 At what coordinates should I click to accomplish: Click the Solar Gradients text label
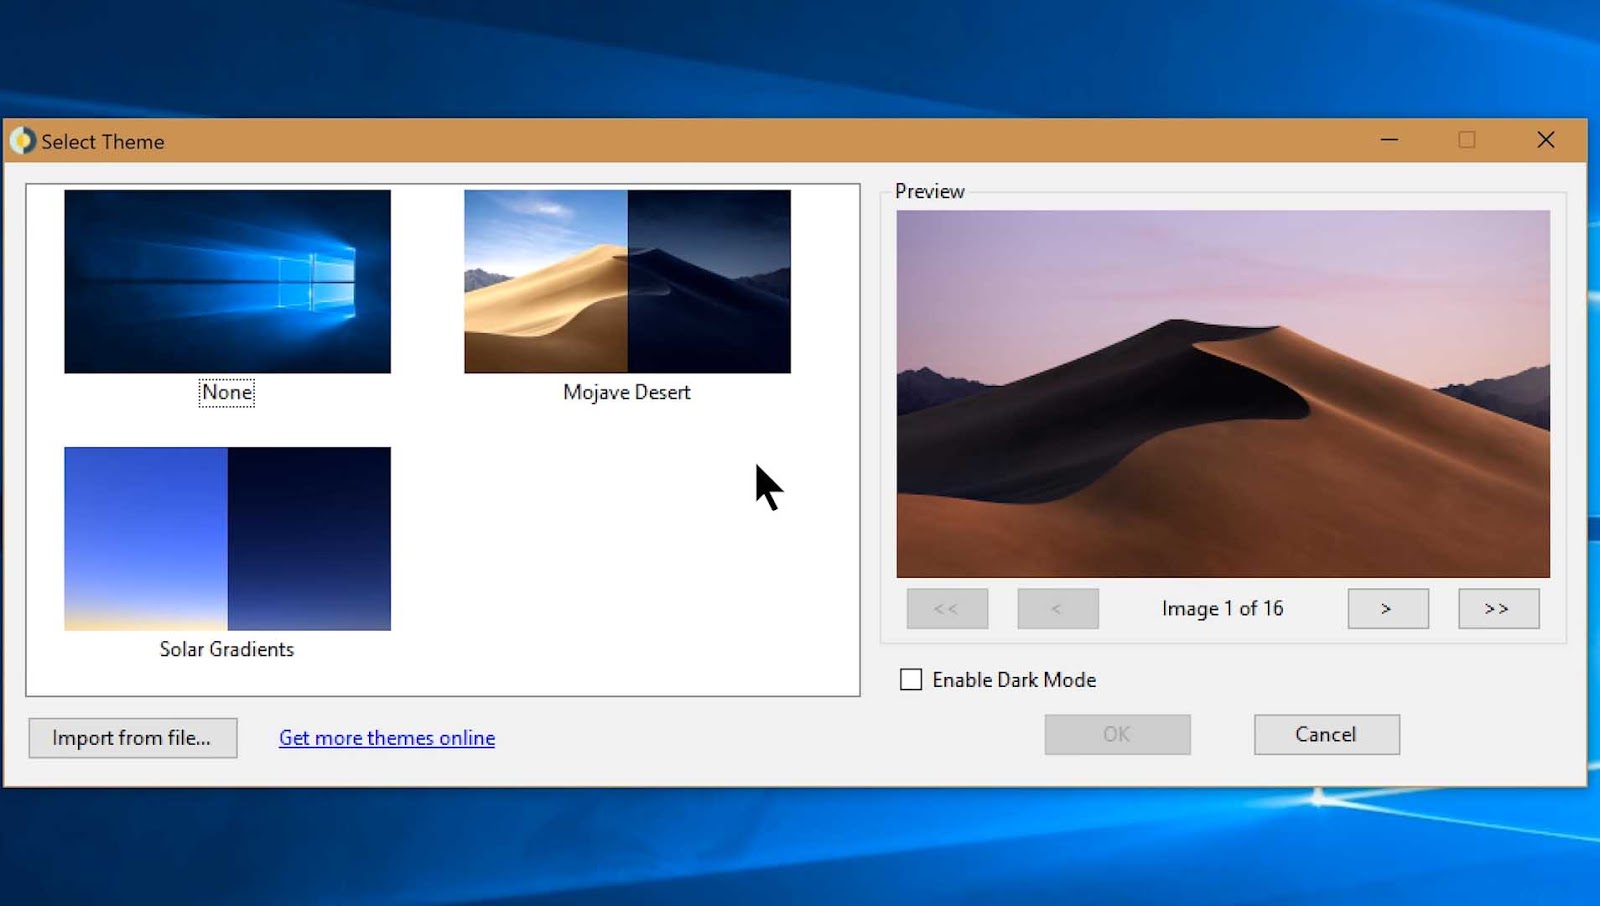(227, 649)
